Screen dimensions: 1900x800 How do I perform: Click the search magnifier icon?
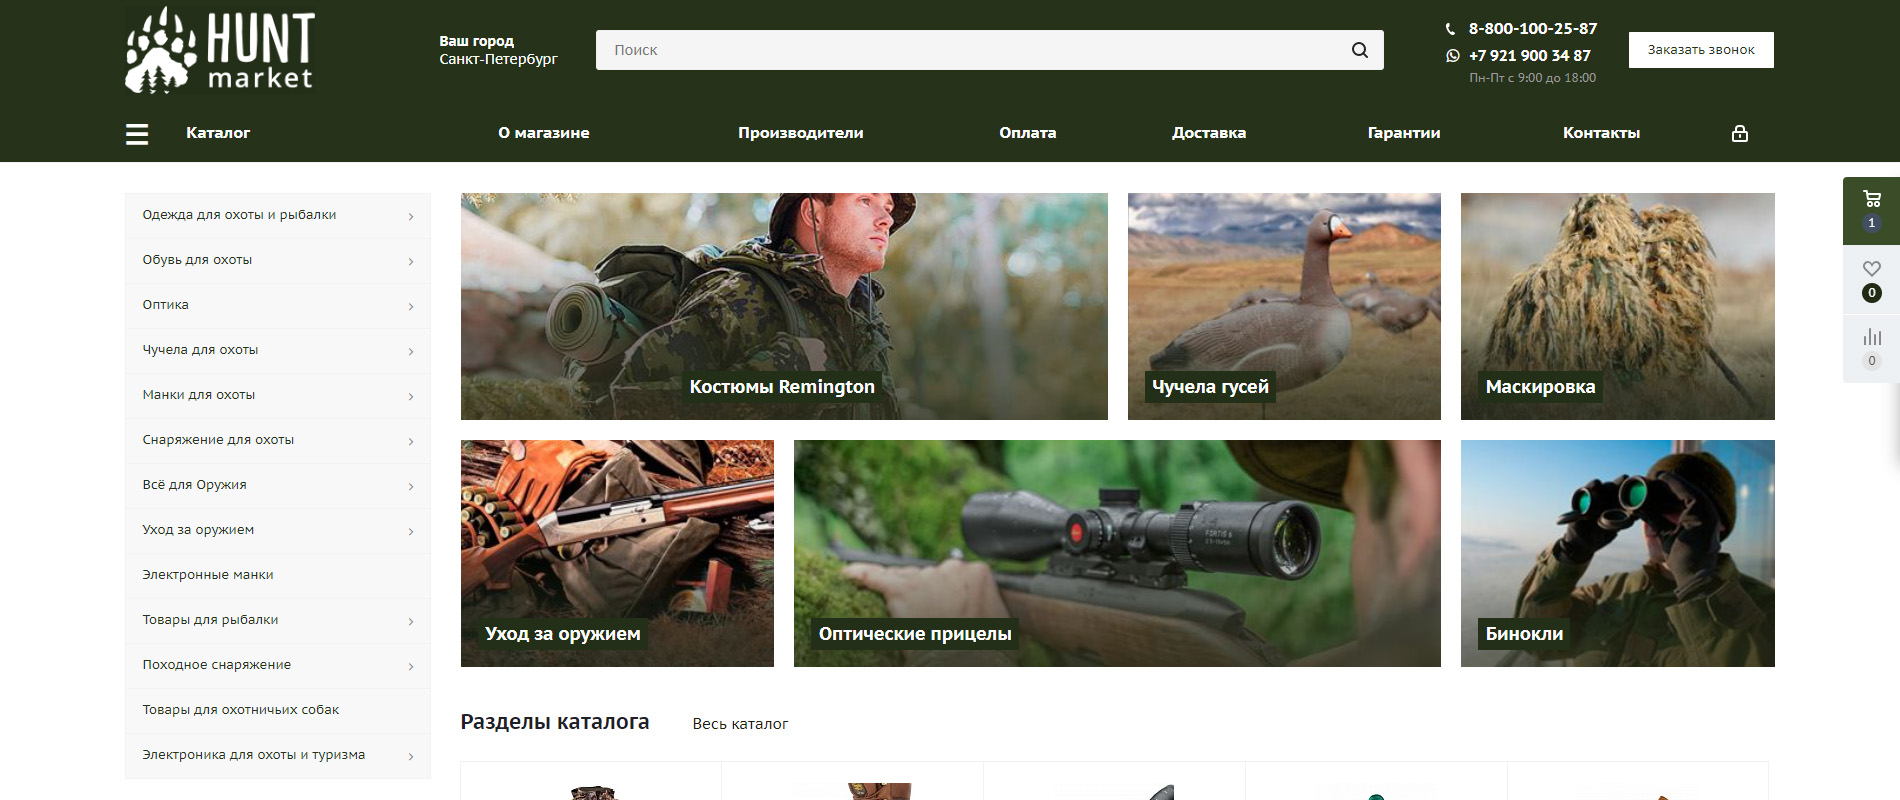tap(1360, 50)
